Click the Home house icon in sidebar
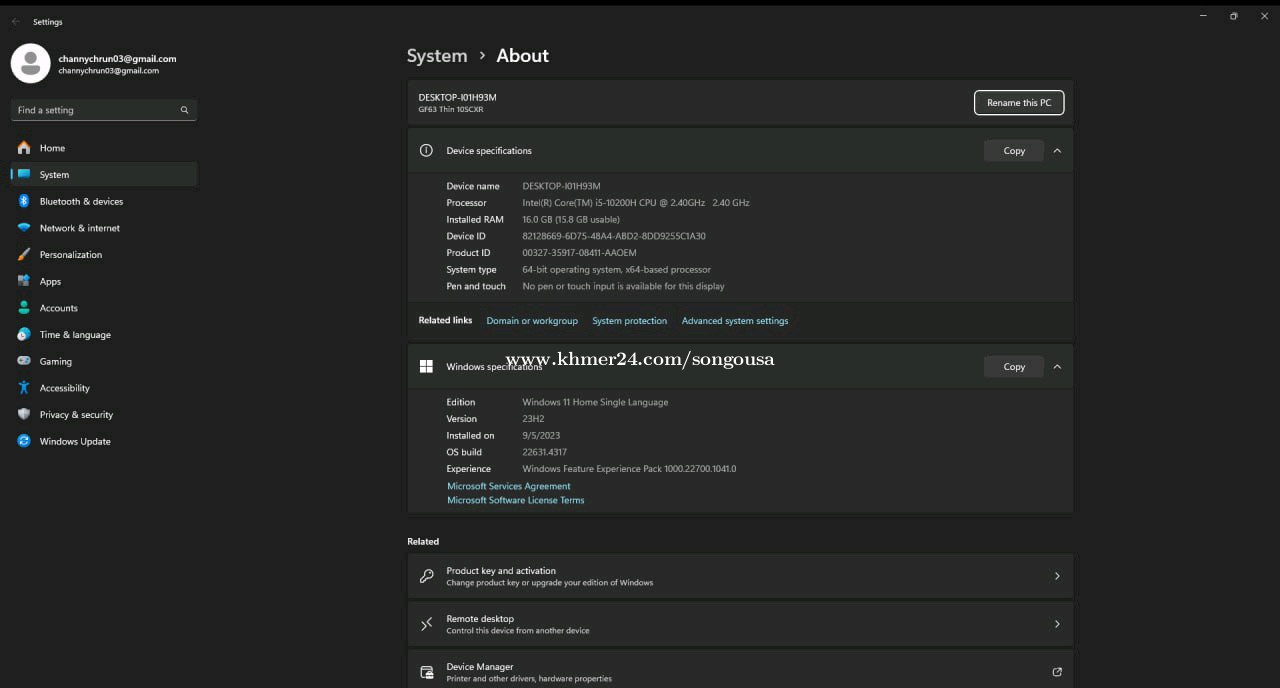 24,148
